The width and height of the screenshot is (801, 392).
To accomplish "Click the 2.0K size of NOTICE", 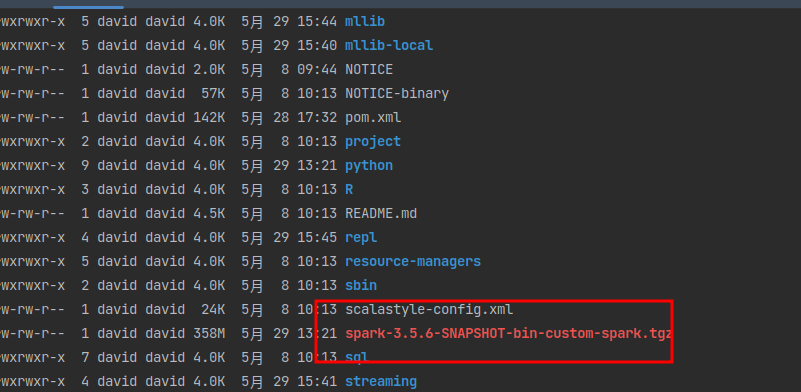I will pyautogui.click(x=209, y=70).
